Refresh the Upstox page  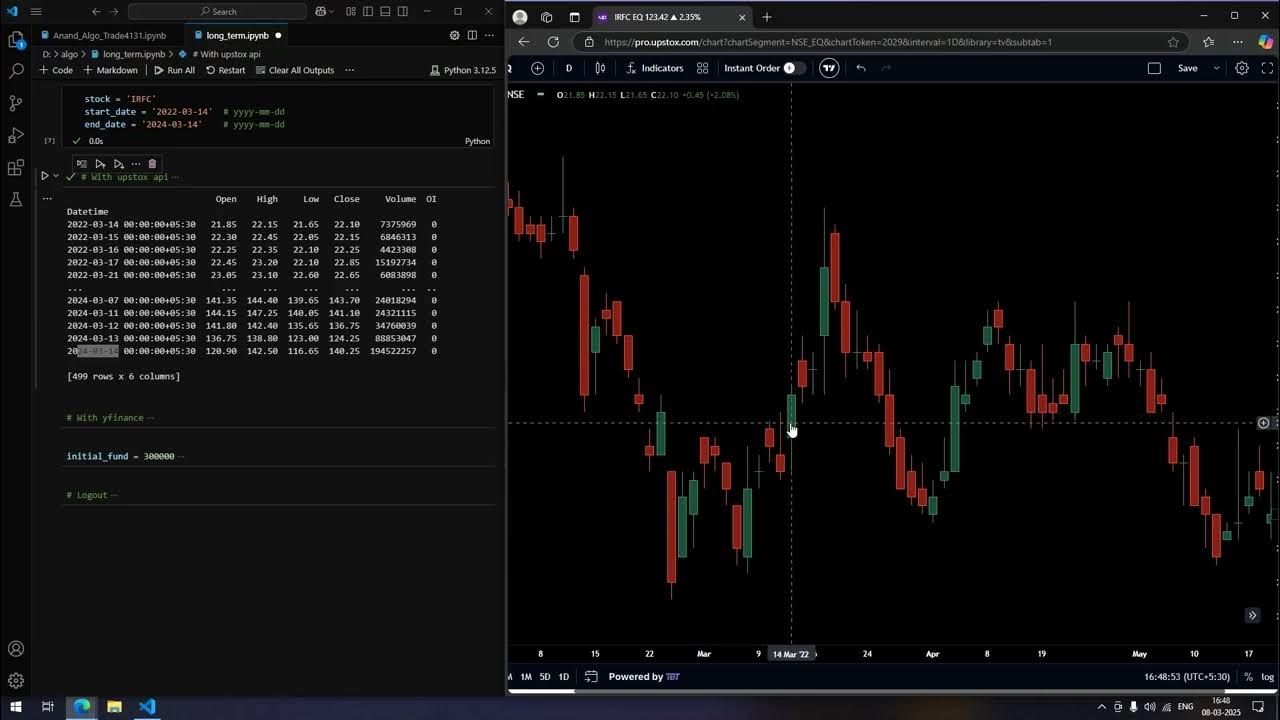coord(553,42)
